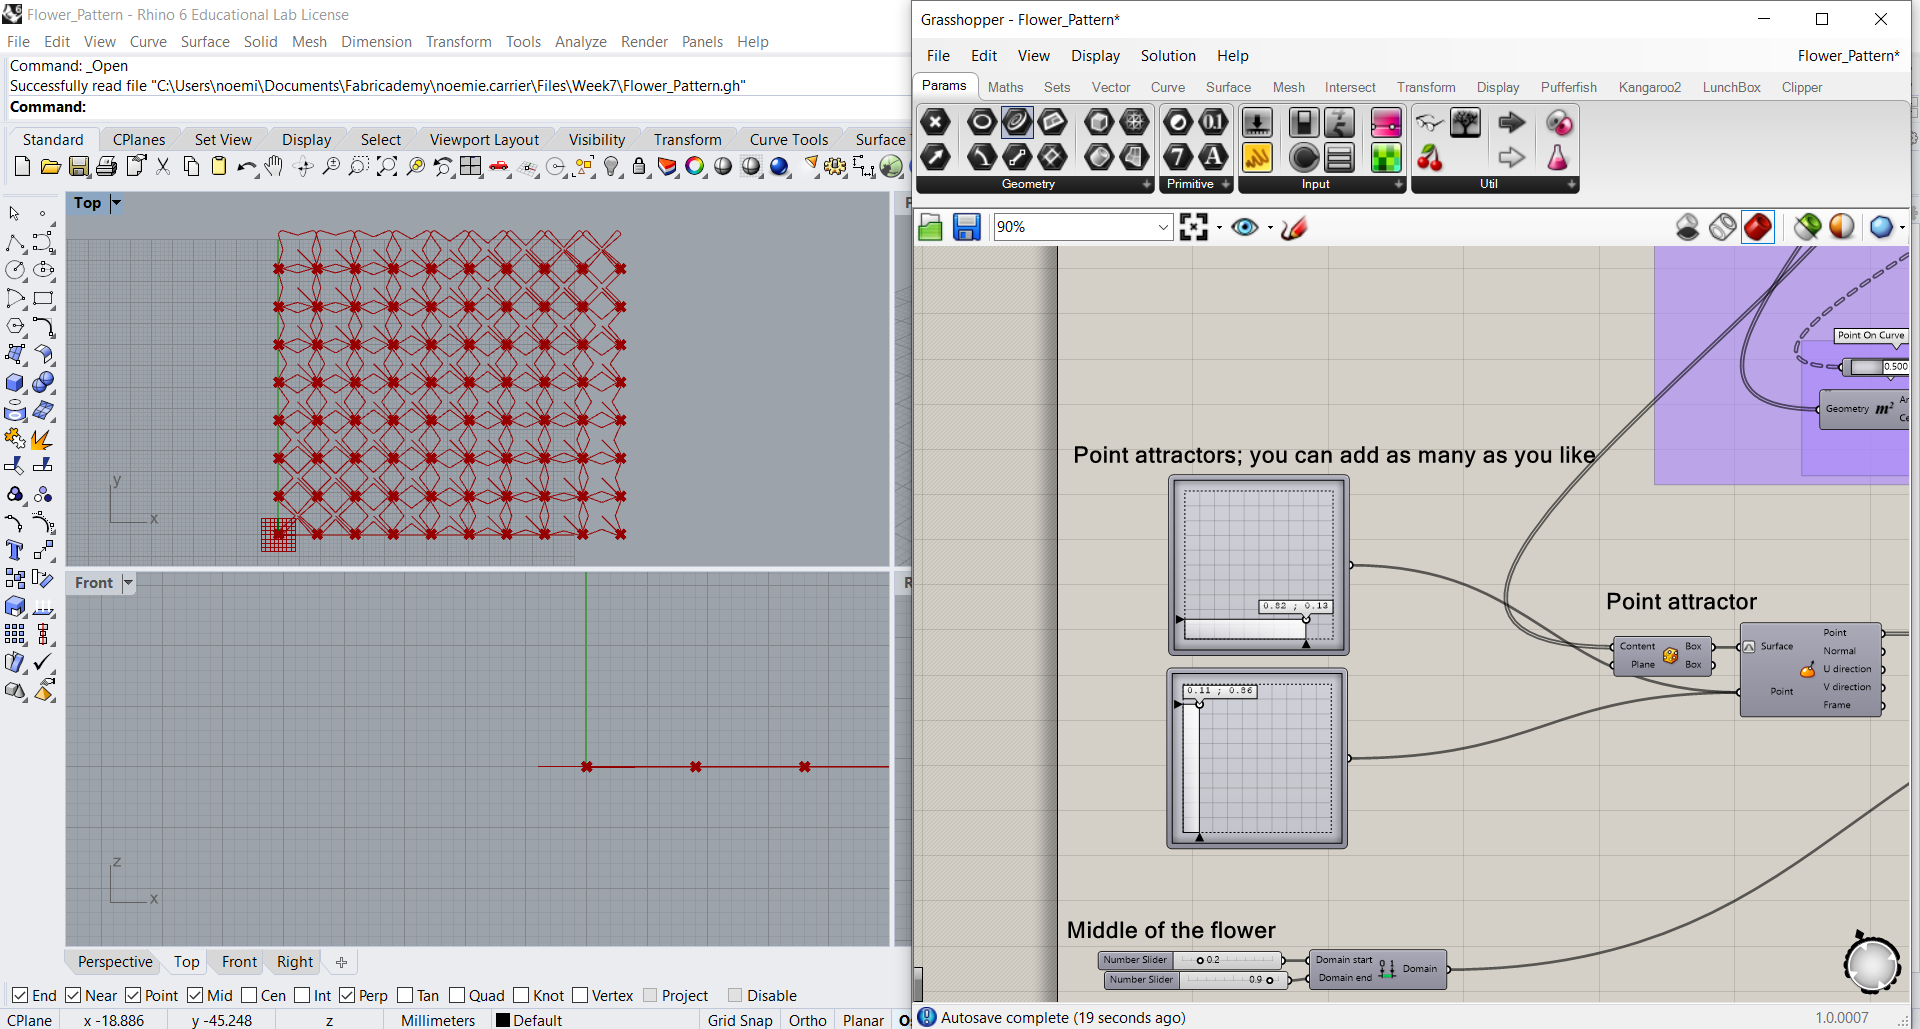The height and width of the screenshot is (1029, 1920).
Task: Expand the Util panel plus button
Action: [x=1571, y=184]
